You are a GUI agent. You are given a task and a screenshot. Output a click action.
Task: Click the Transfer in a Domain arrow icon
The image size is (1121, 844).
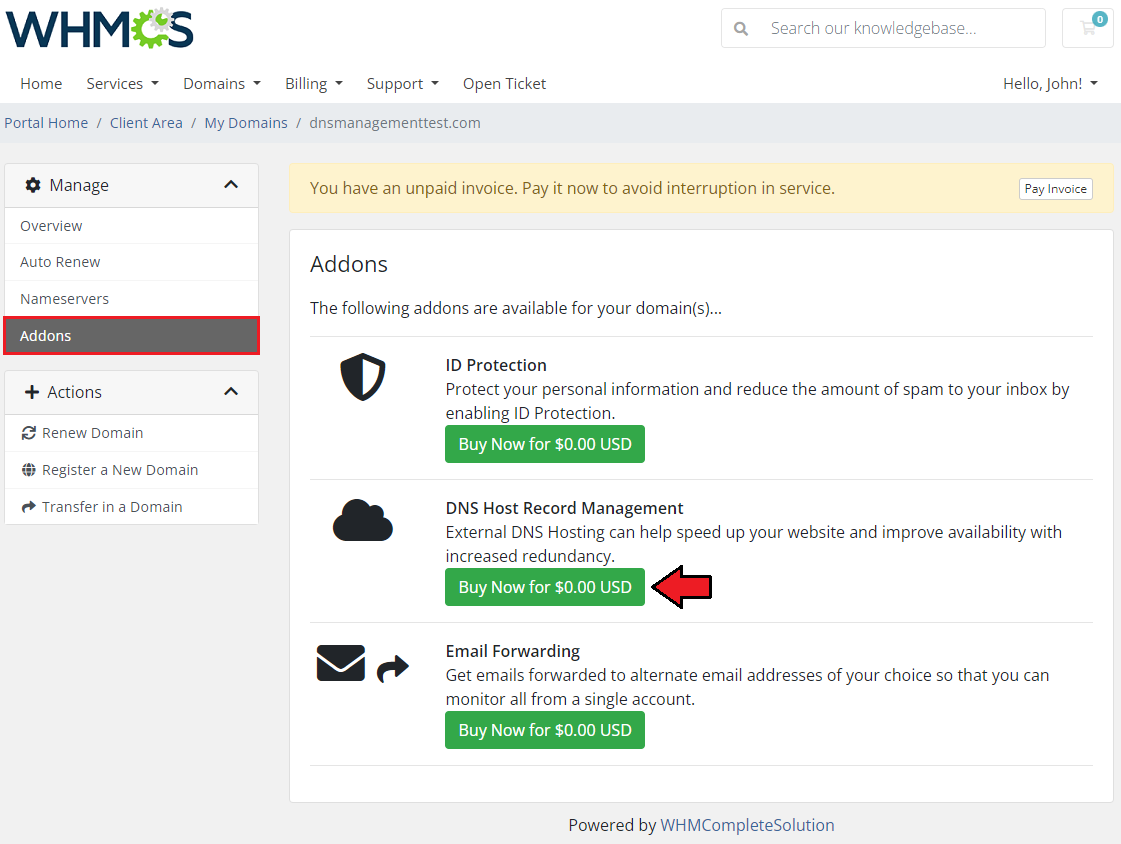29,507
